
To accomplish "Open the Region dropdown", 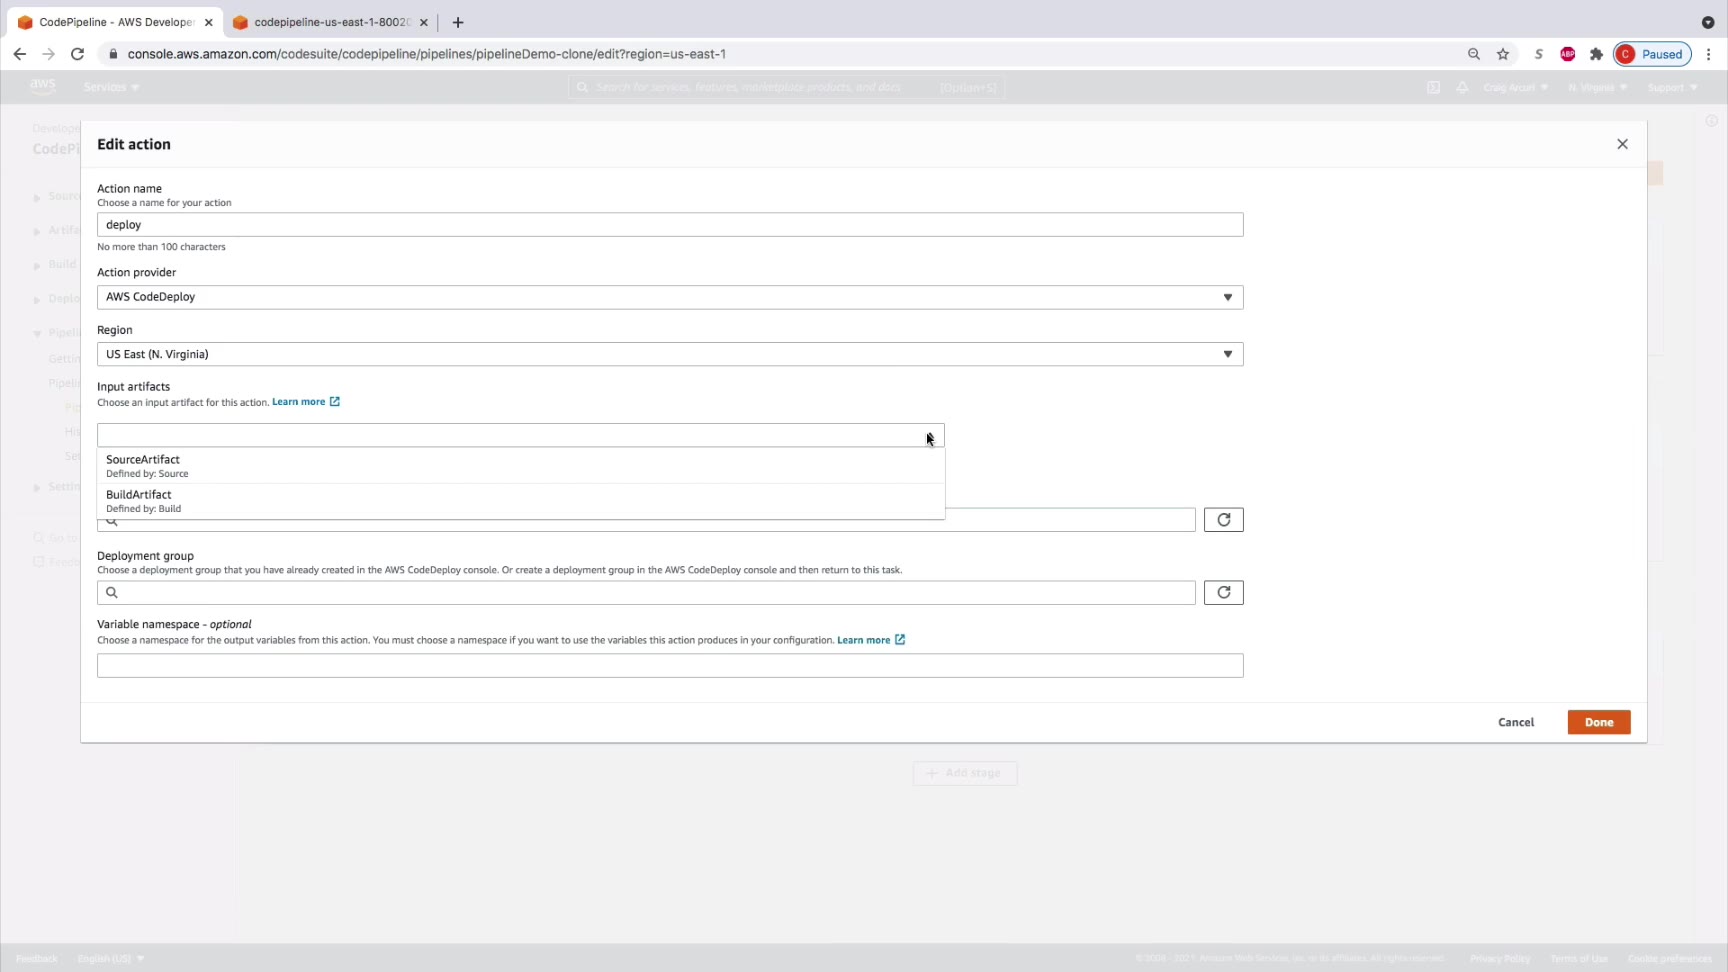I will tap(670, 354).
